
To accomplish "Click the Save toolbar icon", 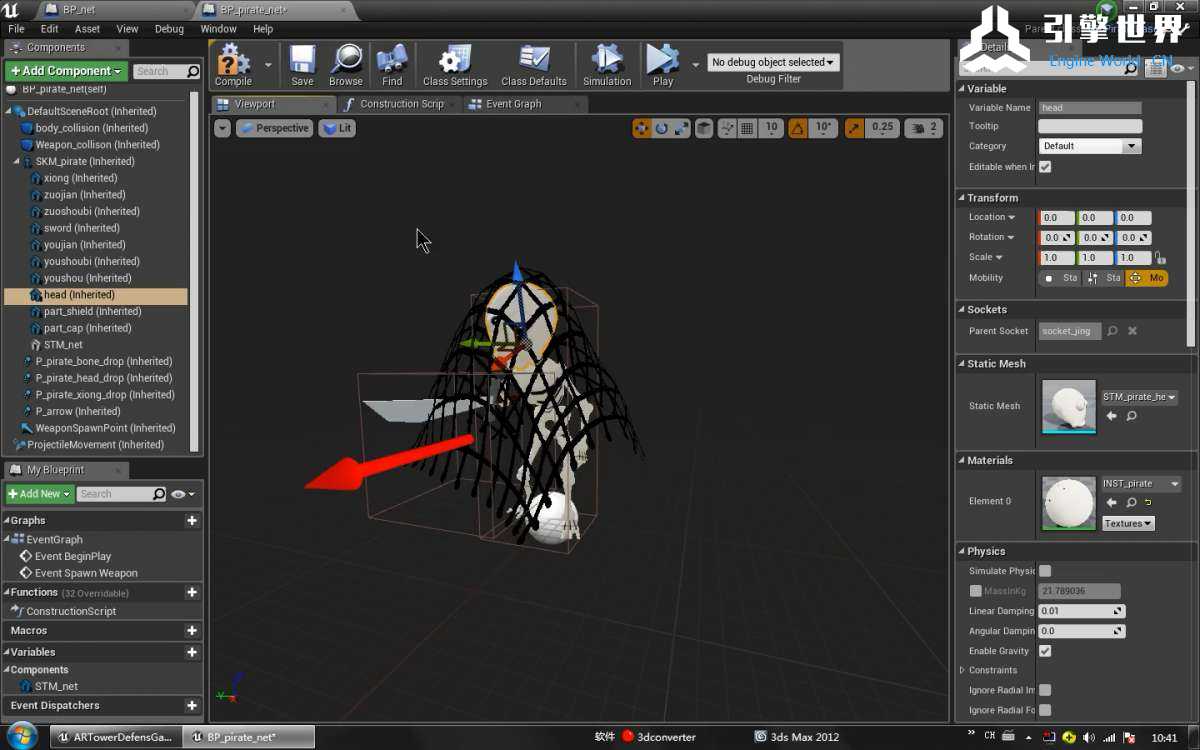I will 302,62.
